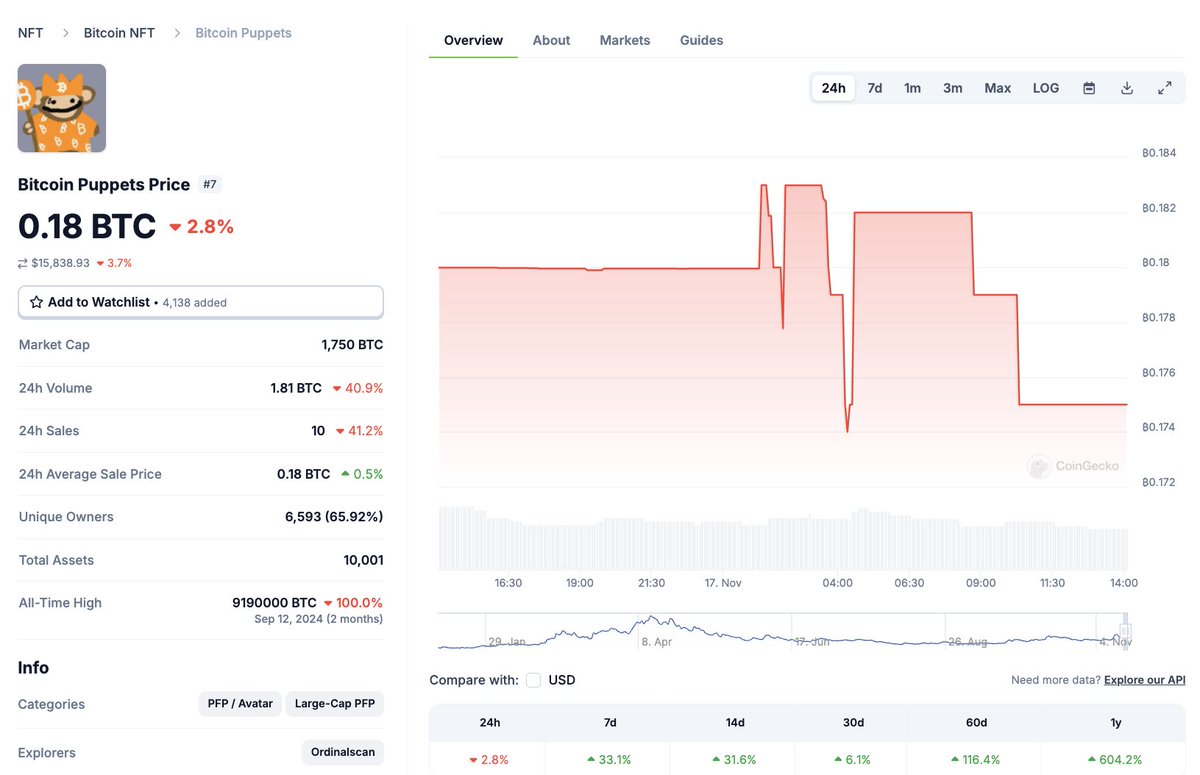Toggle LOG scale on the chart
This screenshot has width=1200, height=775.
tap(1046, 88)
